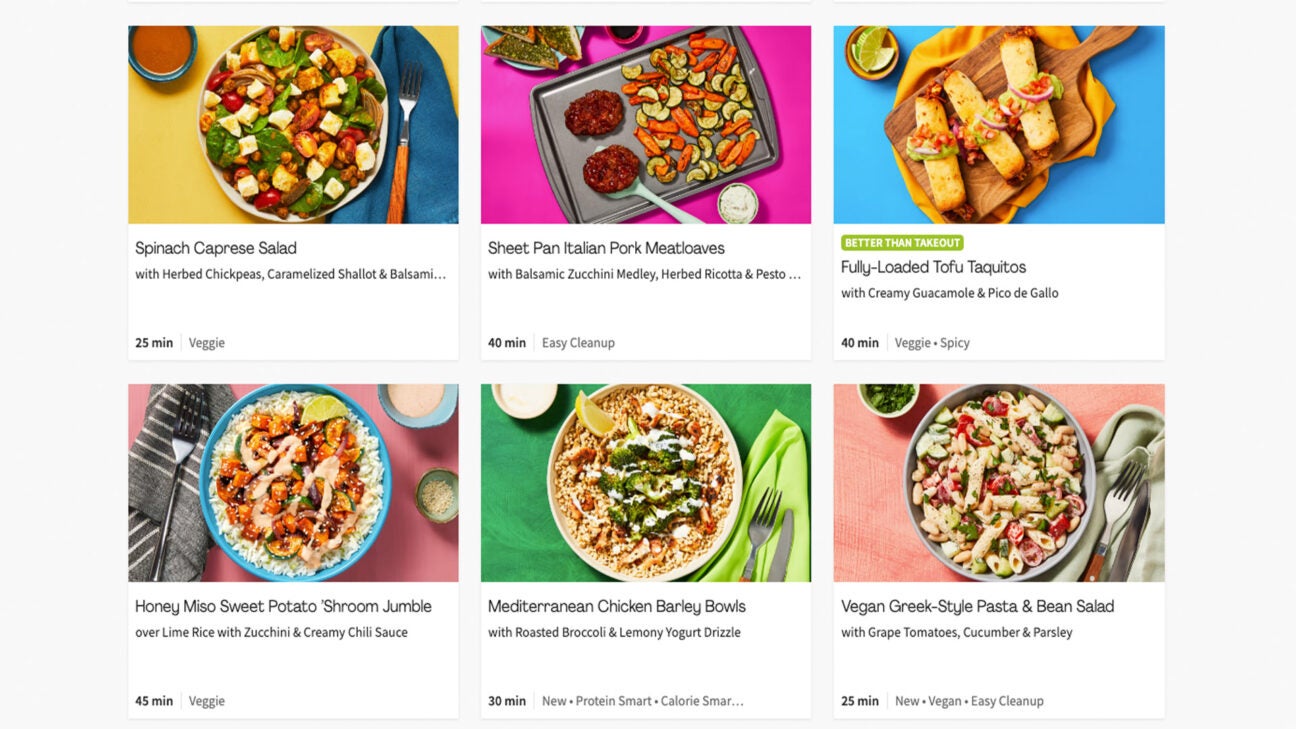
Task: Open the Honey Miso Sweet Potato 'Shroom Jumble recipe
Action: click(283, 605)
